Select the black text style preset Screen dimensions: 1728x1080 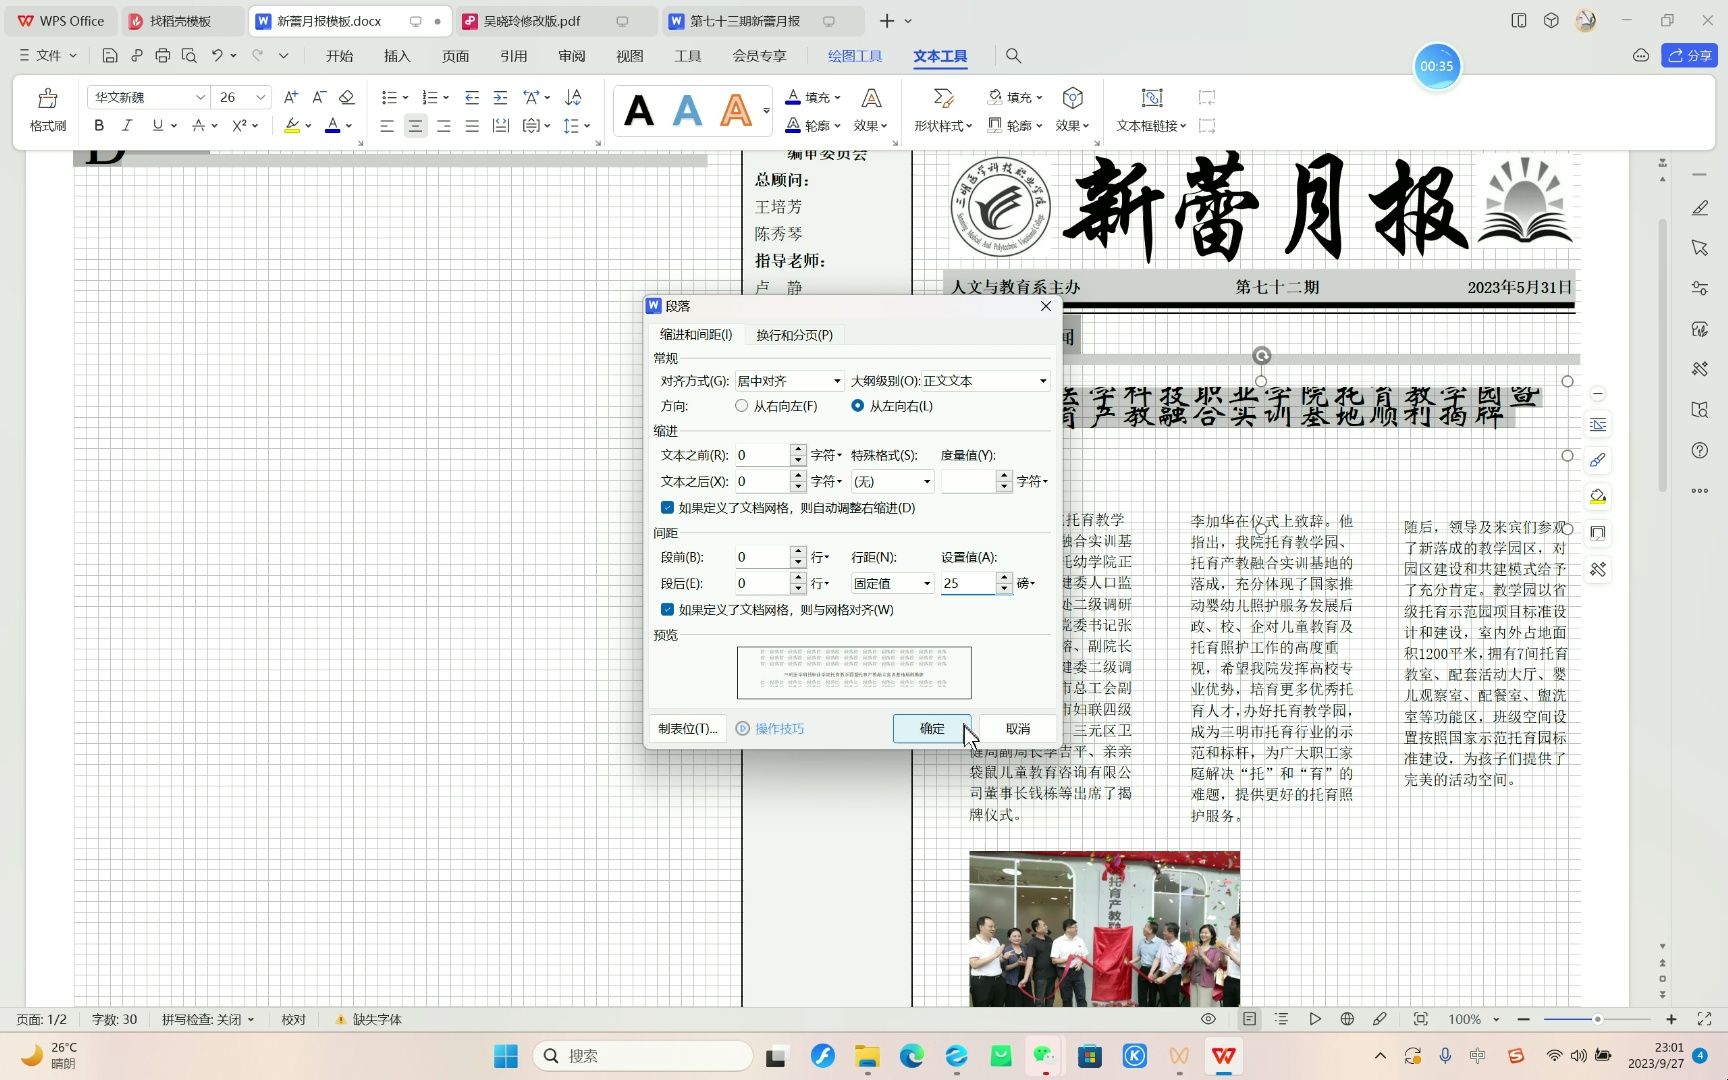coord(639,110)
